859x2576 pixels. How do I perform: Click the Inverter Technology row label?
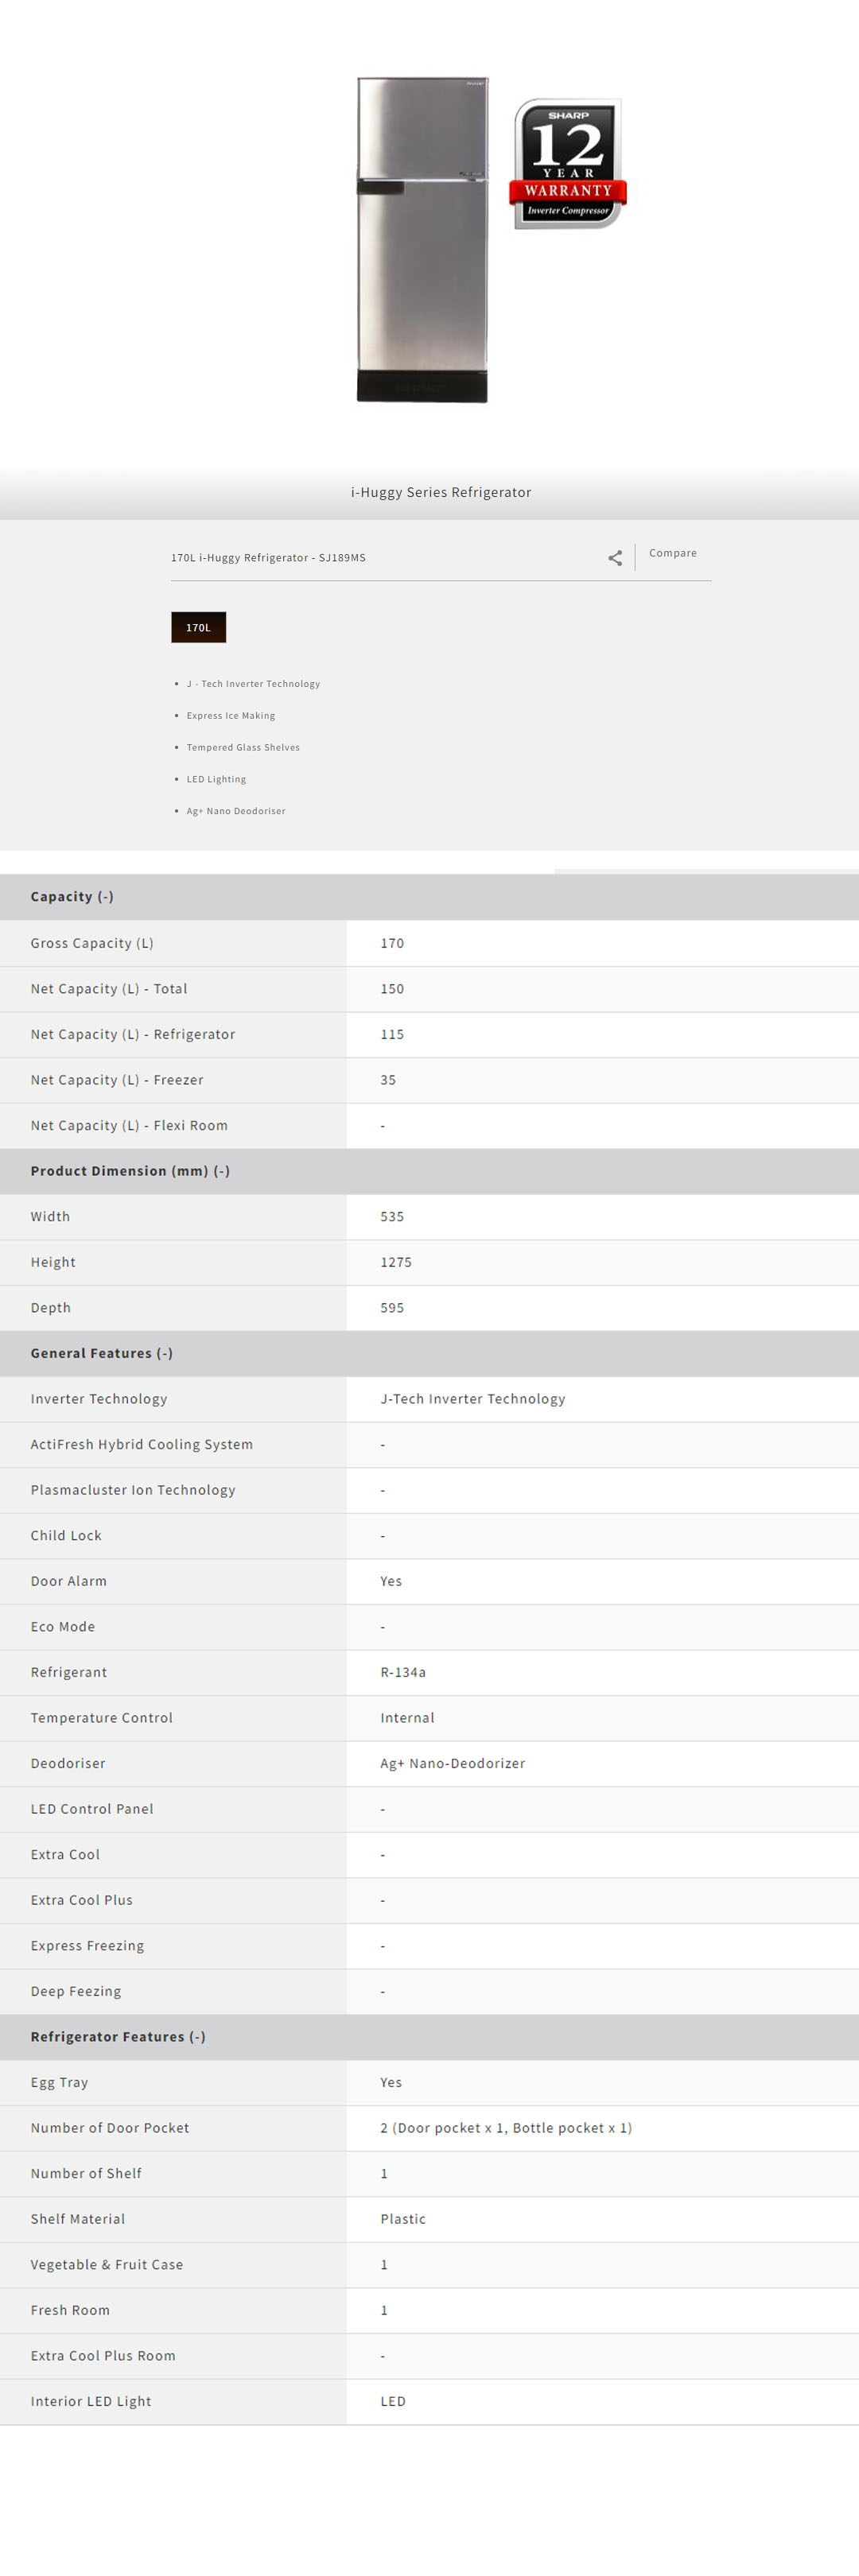99,1399
